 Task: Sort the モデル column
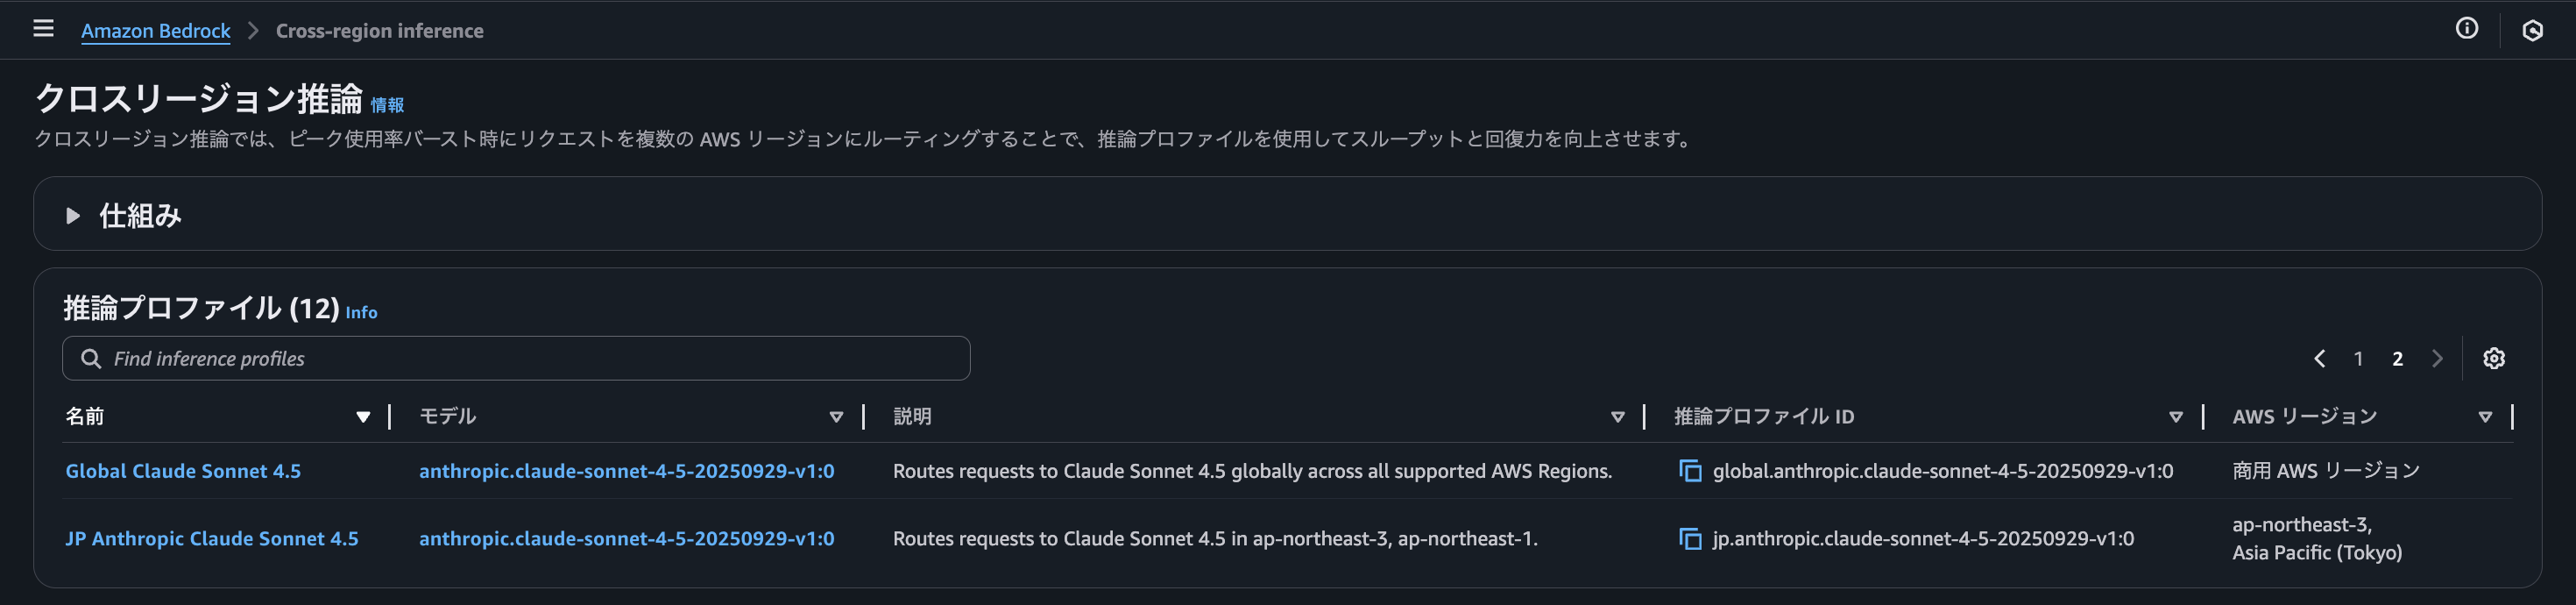(837, 416)
